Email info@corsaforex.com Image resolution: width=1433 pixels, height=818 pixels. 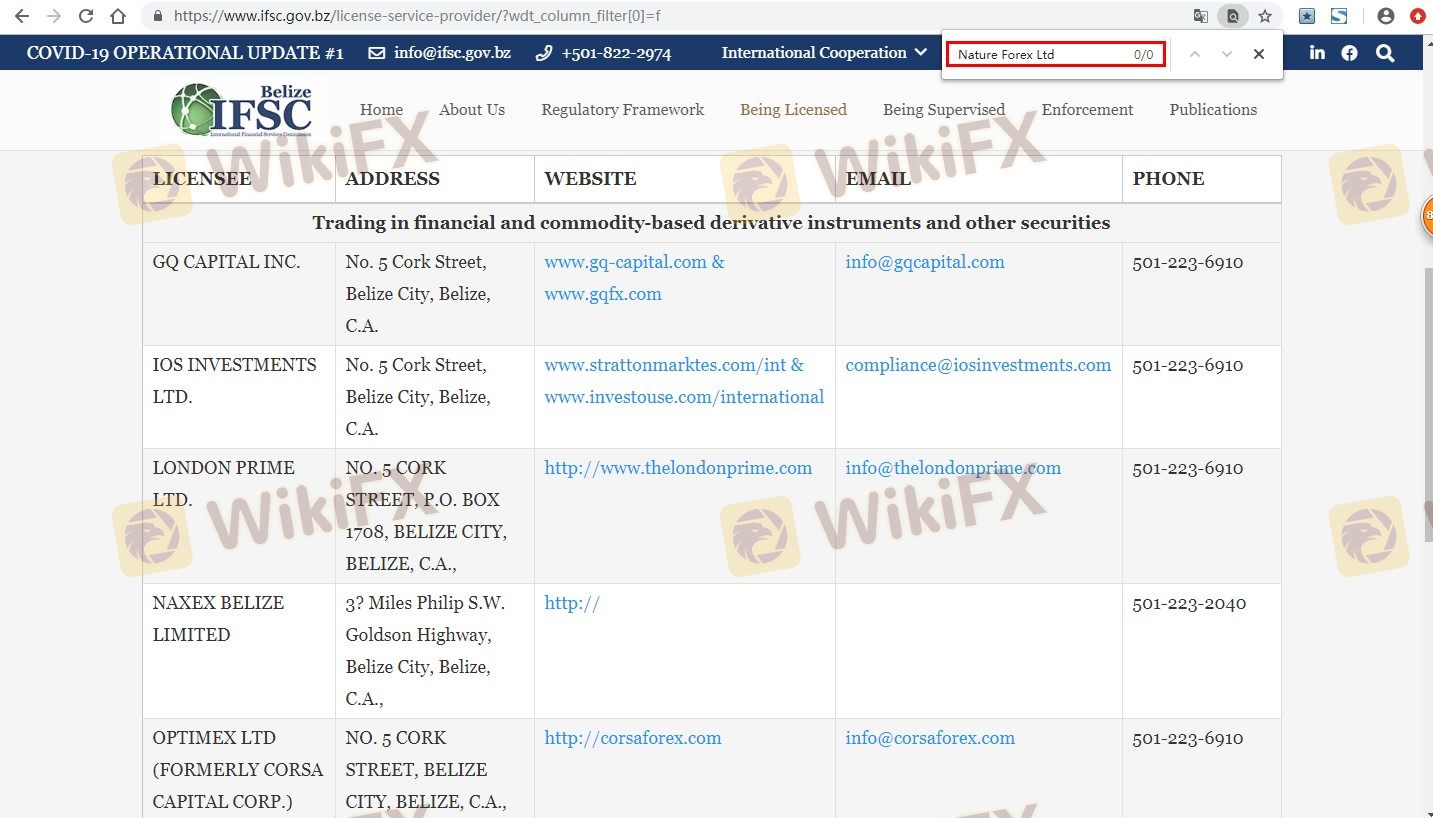(930, 738)
